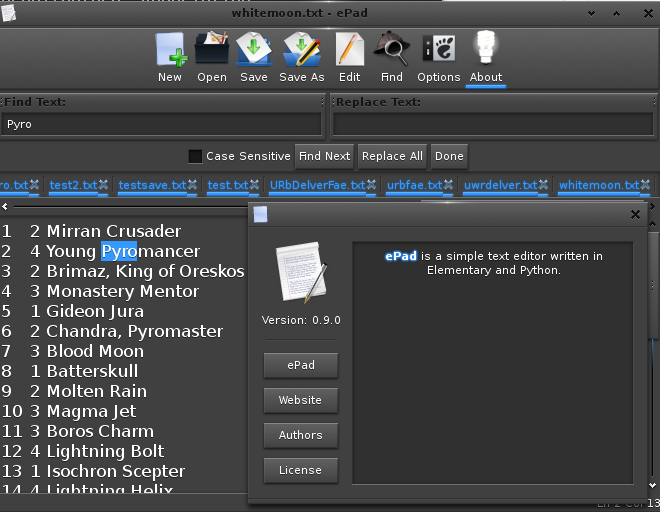Image resolution: width=660 pixels, height=512 pixels.
Task: Switch to the URbDelverFae.txt tab
Action: pyautogui.click(x=317, y=185)
